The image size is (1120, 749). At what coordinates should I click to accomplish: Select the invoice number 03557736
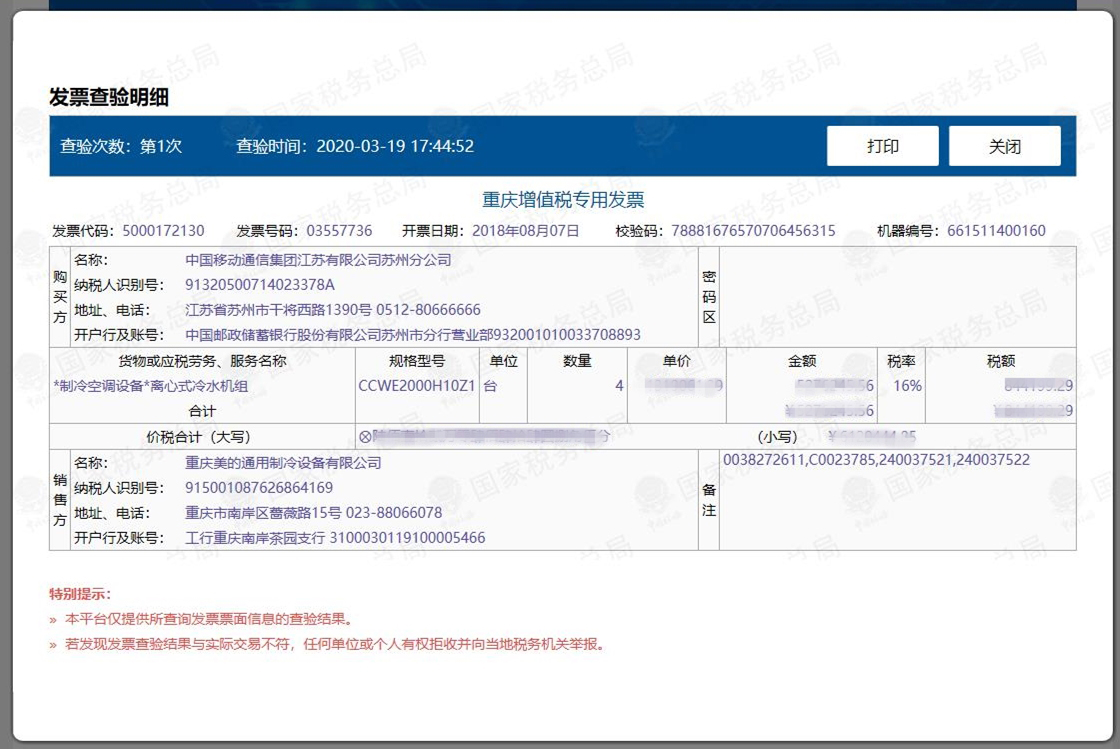pyautogui.click(x=339, y=231)
